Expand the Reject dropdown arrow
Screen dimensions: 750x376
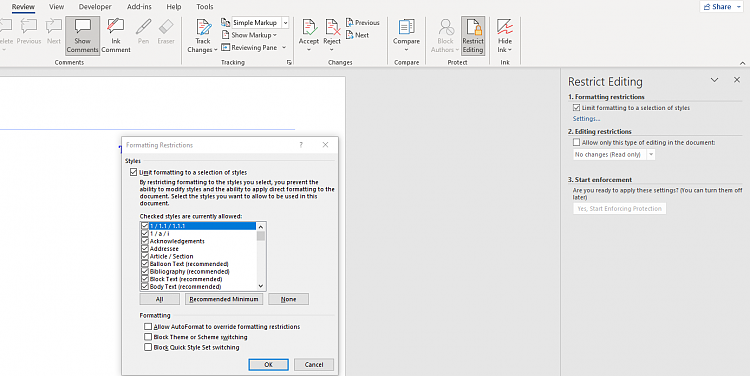(332, 49)
